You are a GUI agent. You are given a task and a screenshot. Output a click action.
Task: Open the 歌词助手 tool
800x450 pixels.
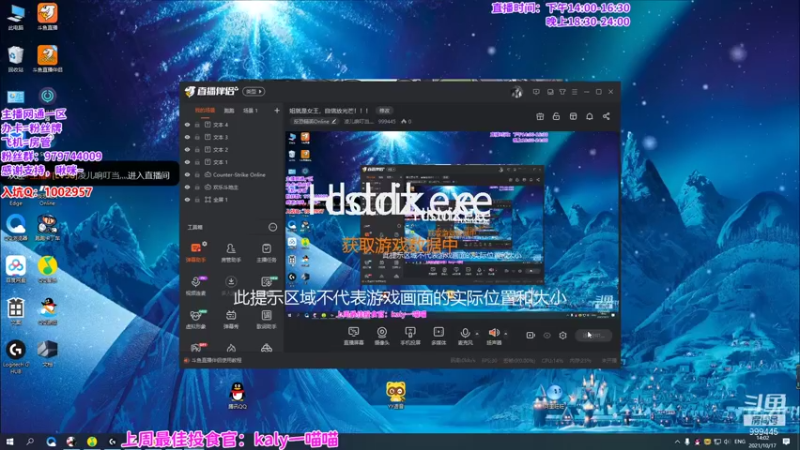(266, 319)
